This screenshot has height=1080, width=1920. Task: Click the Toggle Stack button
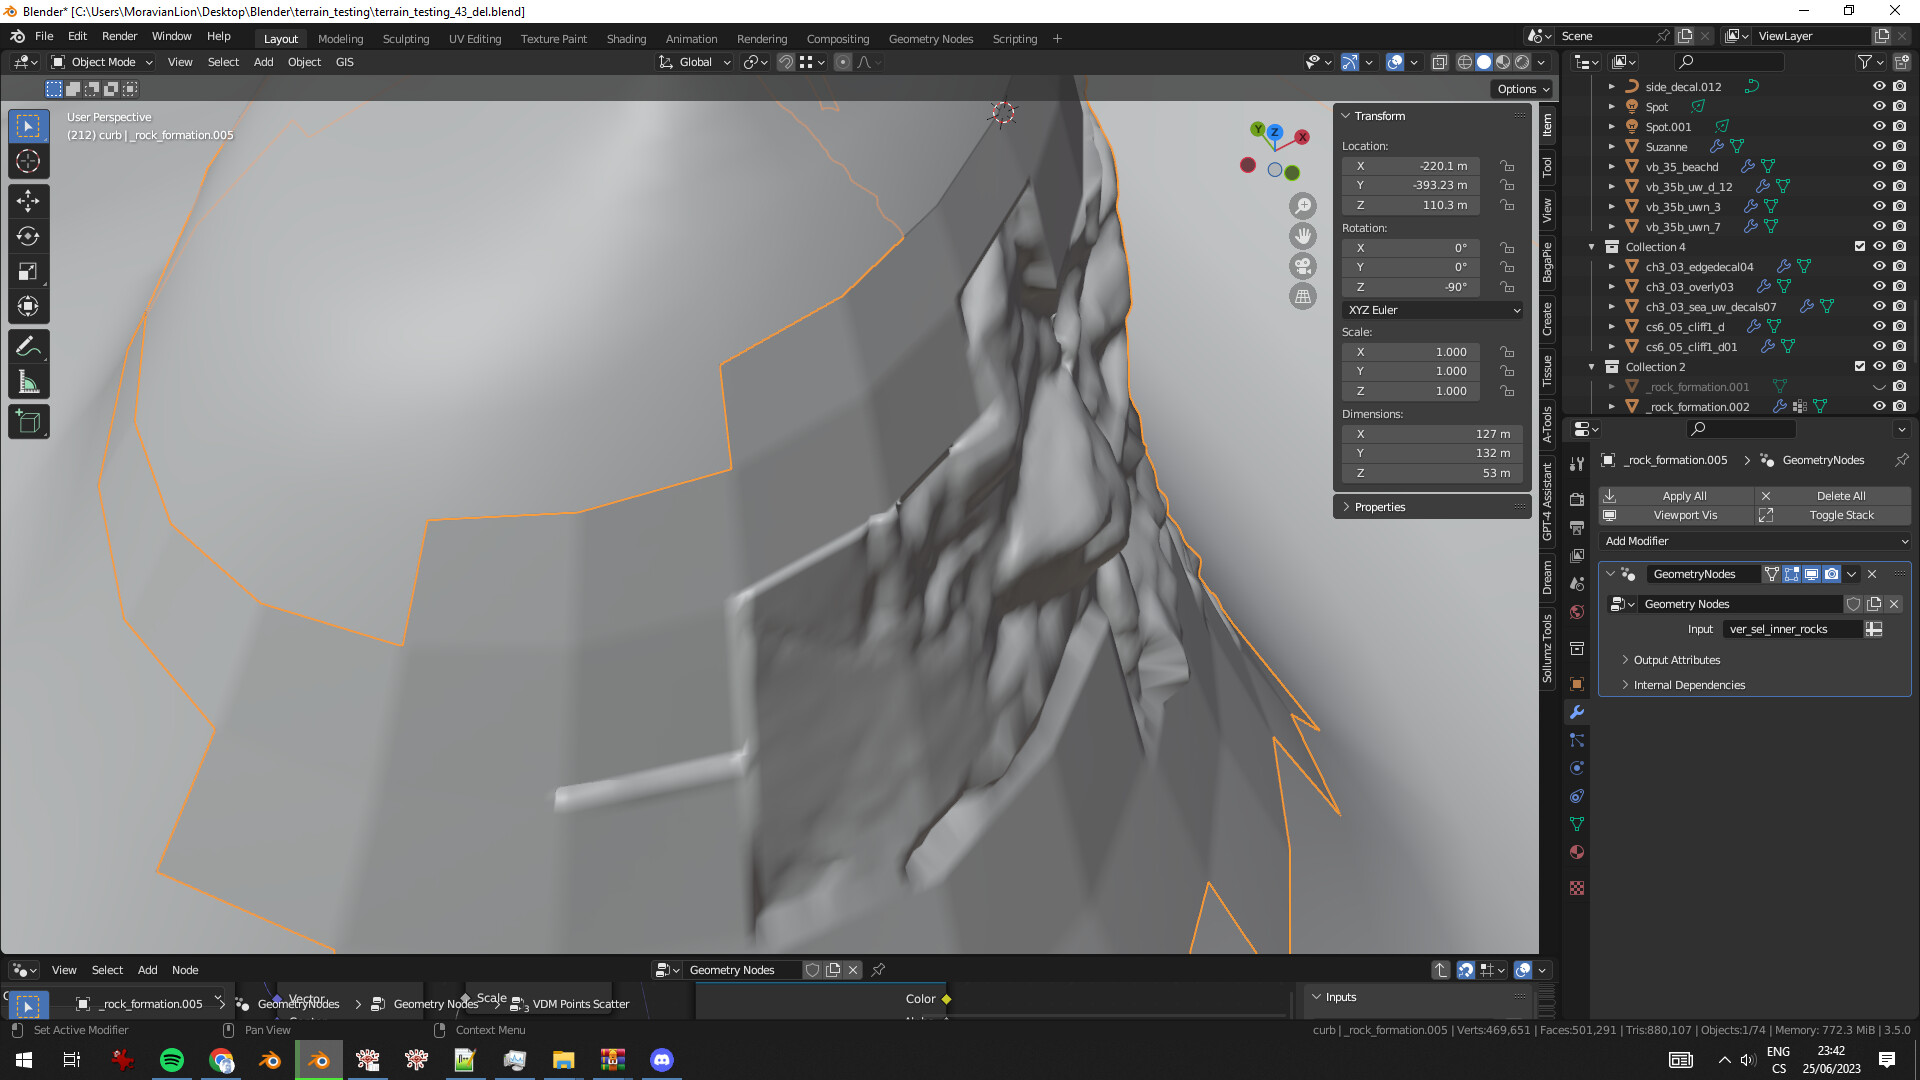(x=1834, y=515)
